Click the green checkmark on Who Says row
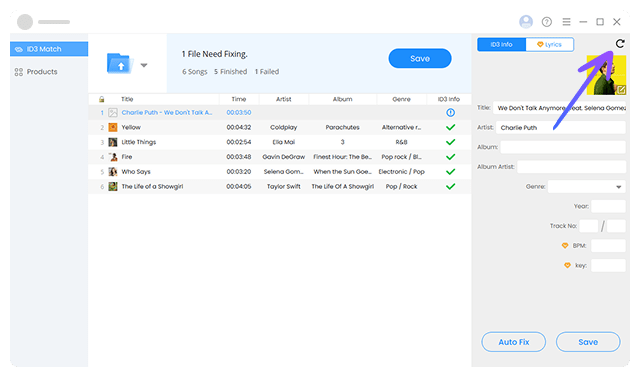This screenshot has width=640, height=377. pyautogui.click(x=450, y=172)
